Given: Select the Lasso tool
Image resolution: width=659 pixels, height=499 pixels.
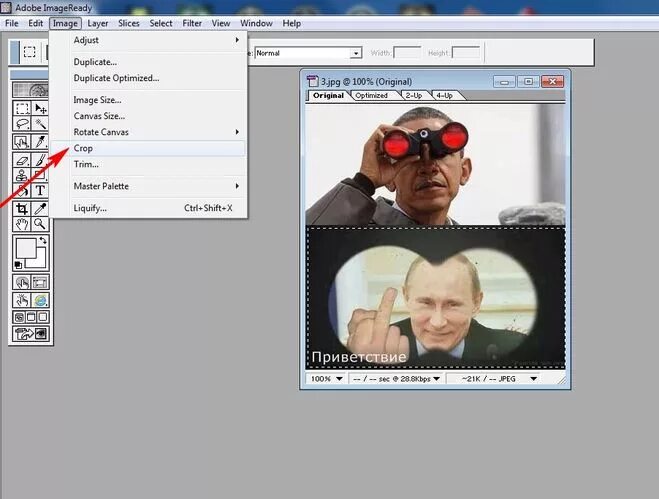Looking at the screenshot, I should (22, 124).
